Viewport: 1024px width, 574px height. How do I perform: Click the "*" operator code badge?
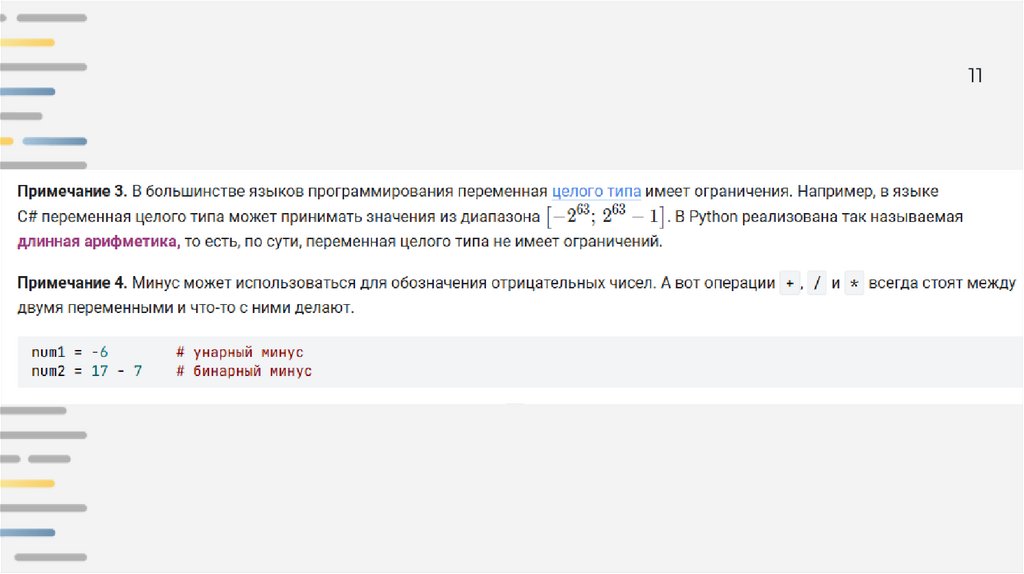point(854,284)
